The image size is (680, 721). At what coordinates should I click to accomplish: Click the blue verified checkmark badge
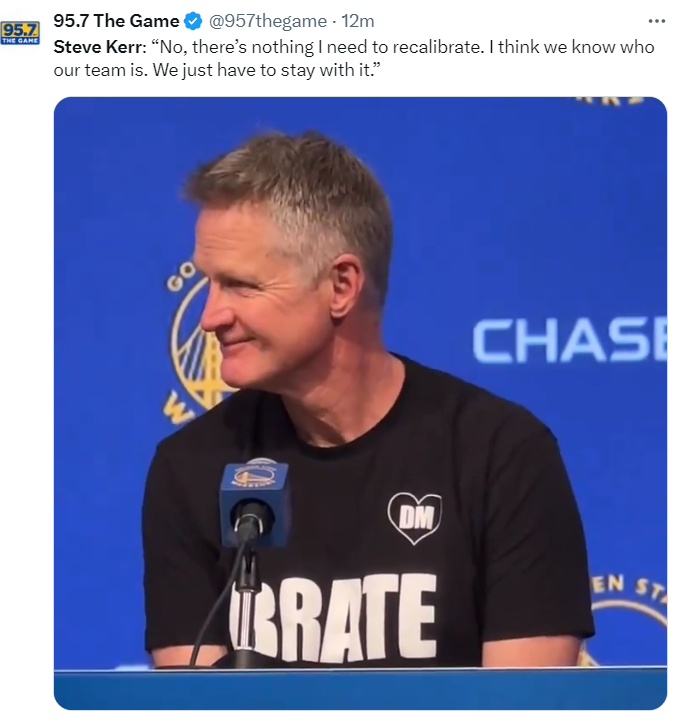193,21
